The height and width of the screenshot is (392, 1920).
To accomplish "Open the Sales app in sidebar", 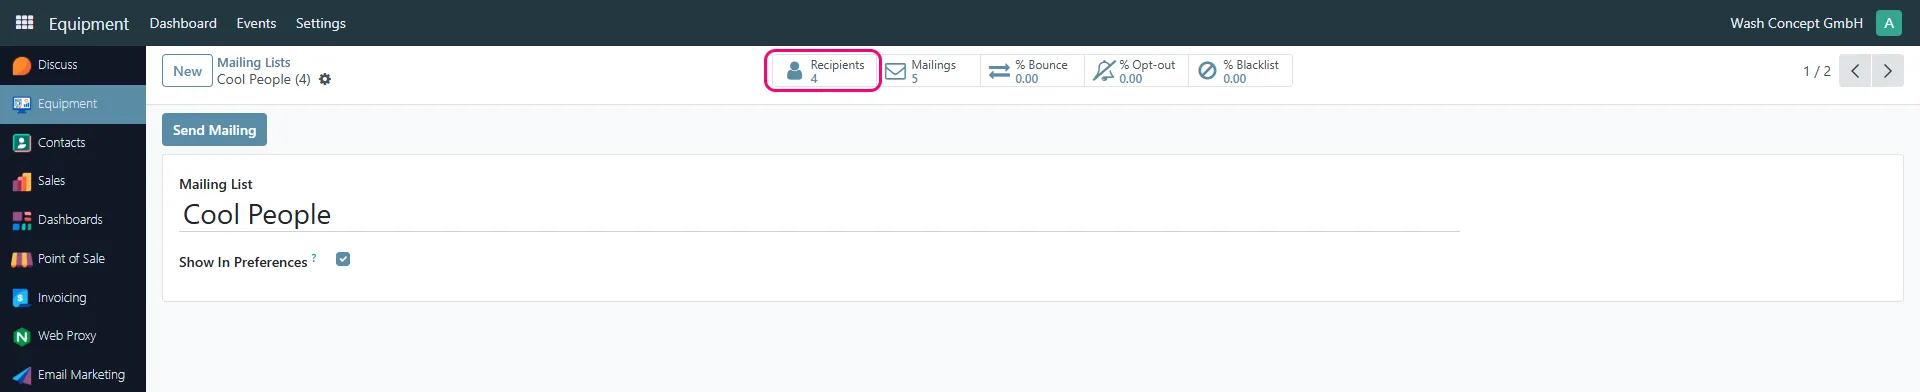I will (73, 181).
